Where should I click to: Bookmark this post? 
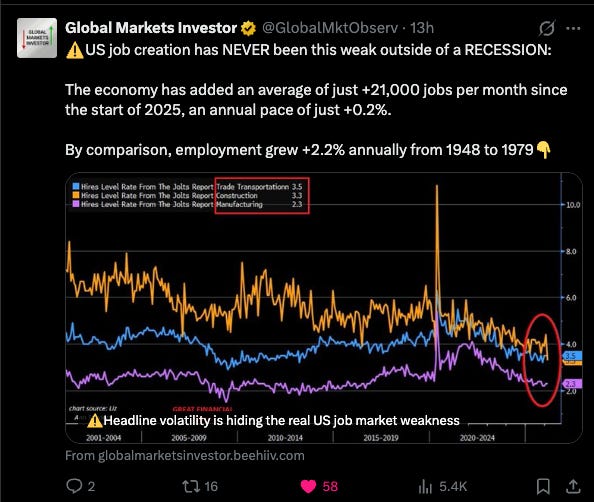point(543,486)
